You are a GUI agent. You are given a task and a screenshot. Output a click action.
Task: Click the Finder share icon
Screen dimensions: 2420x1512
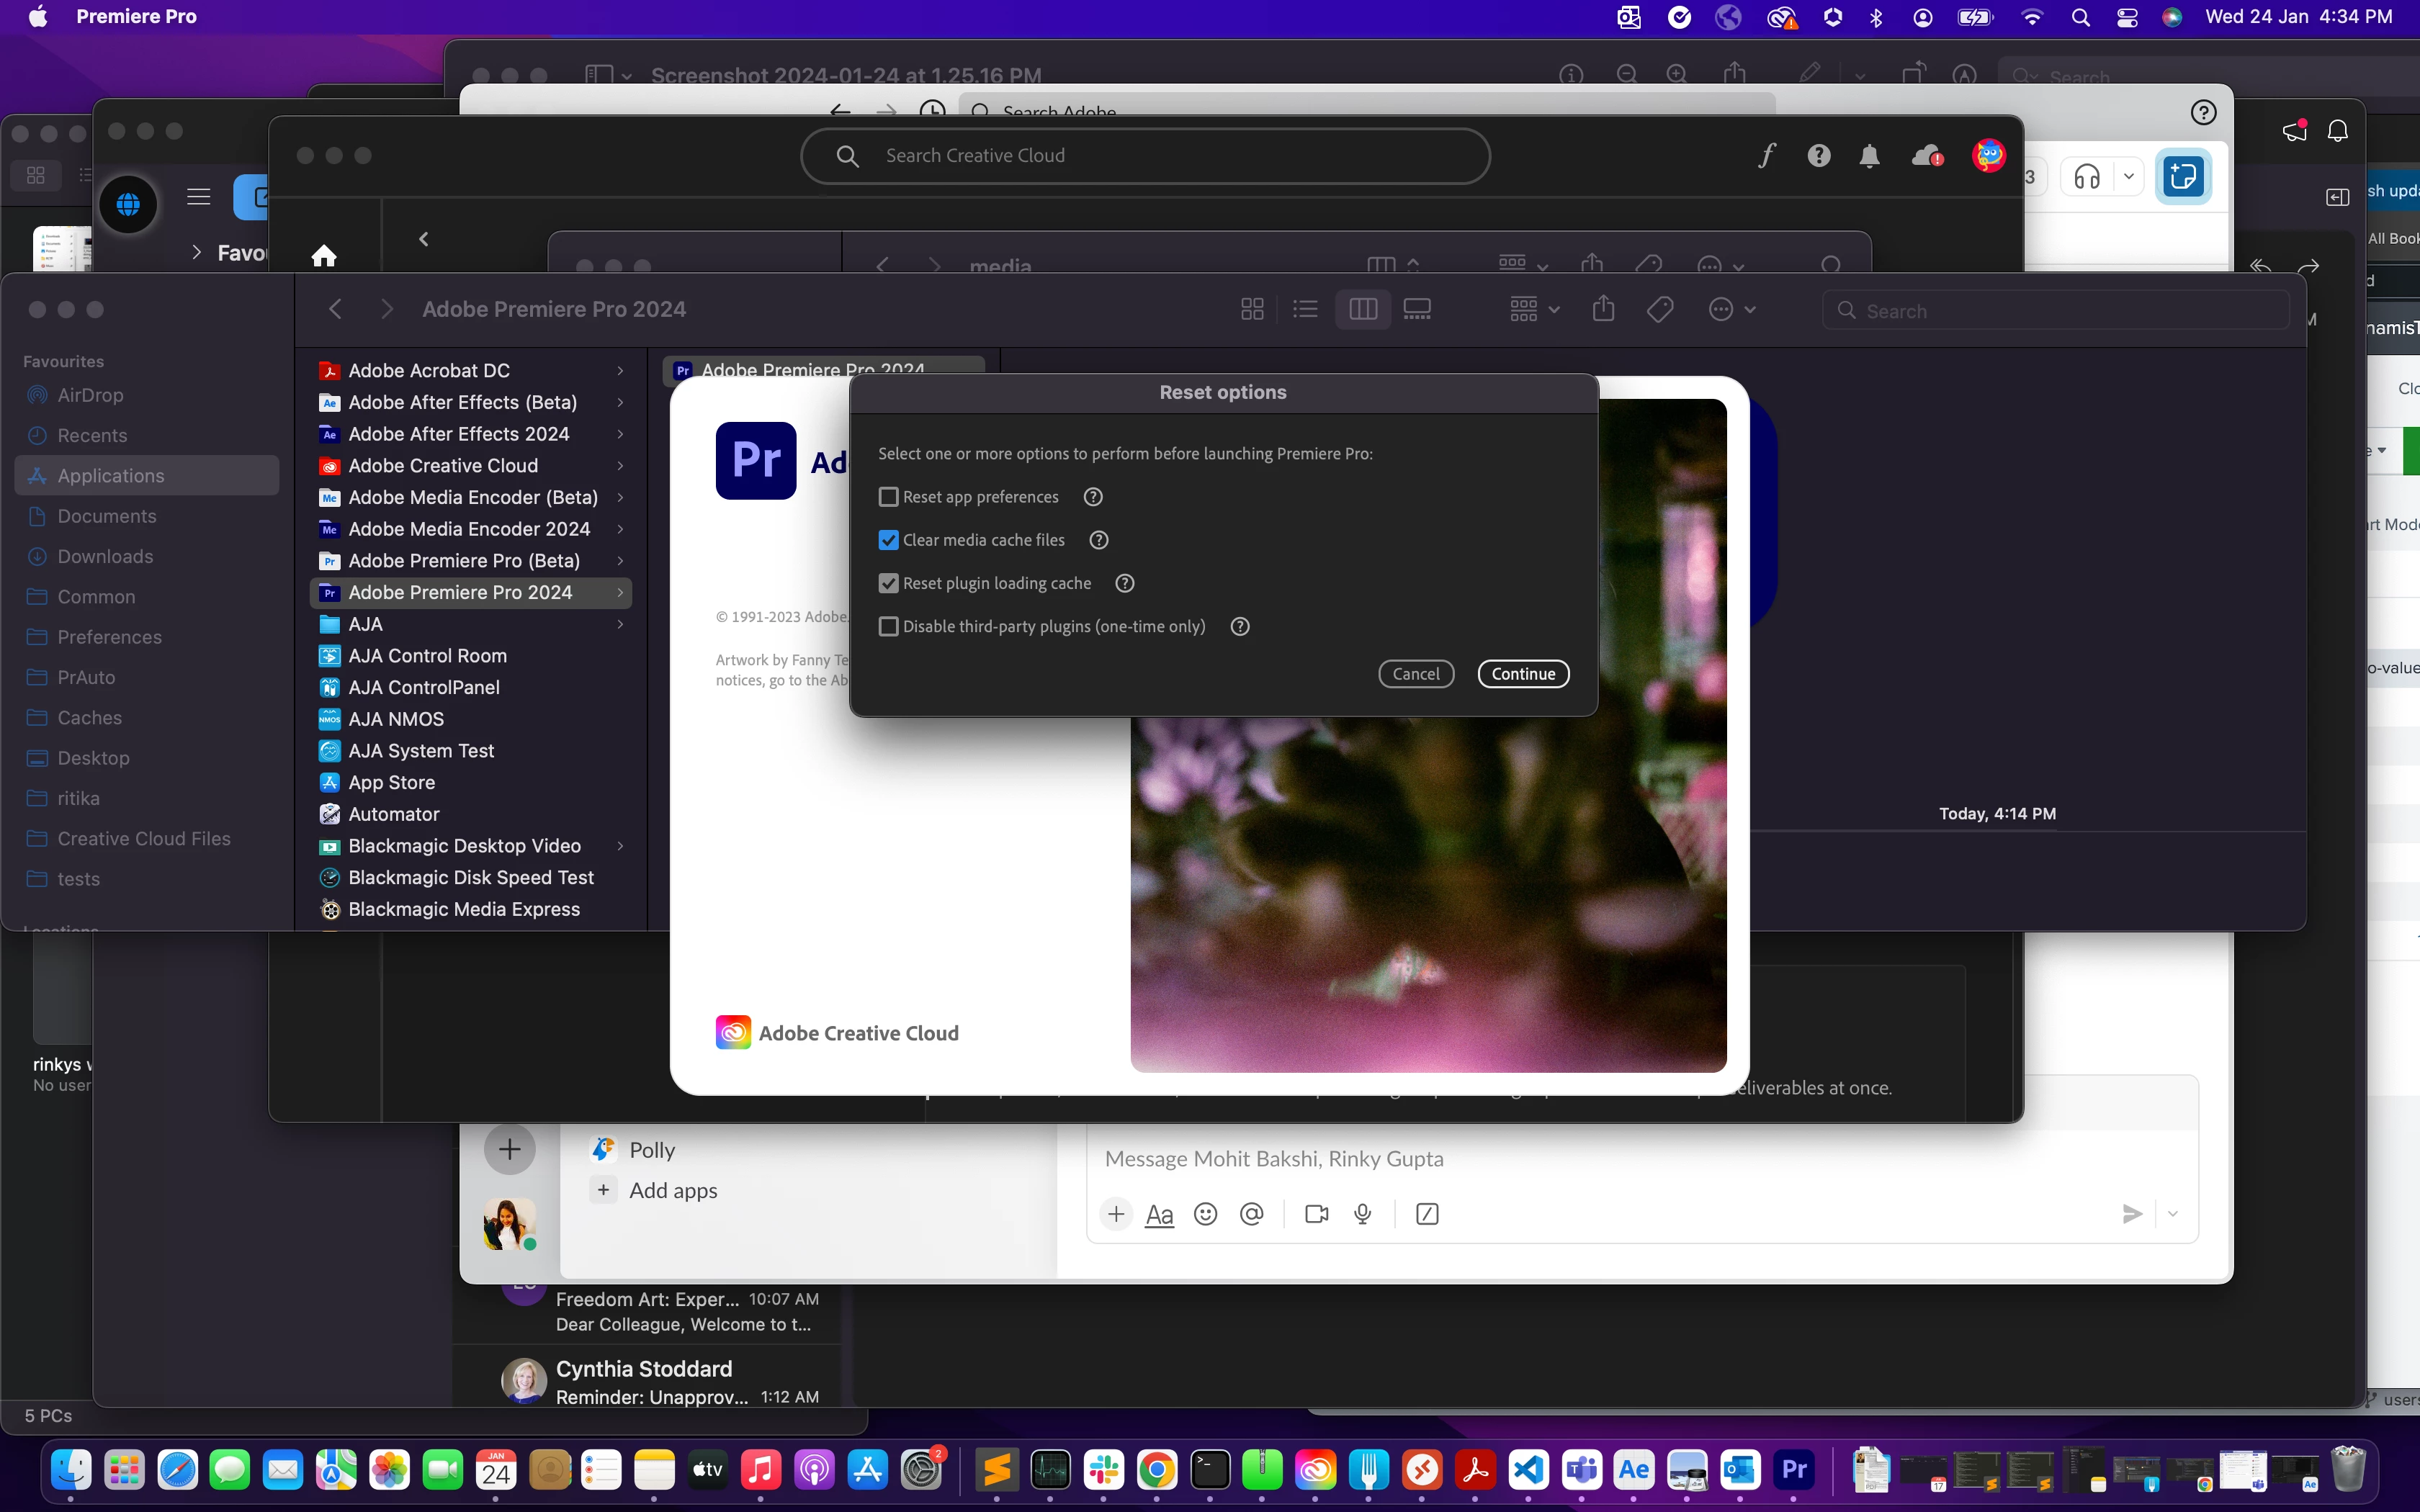click(x=1603, y=309)
